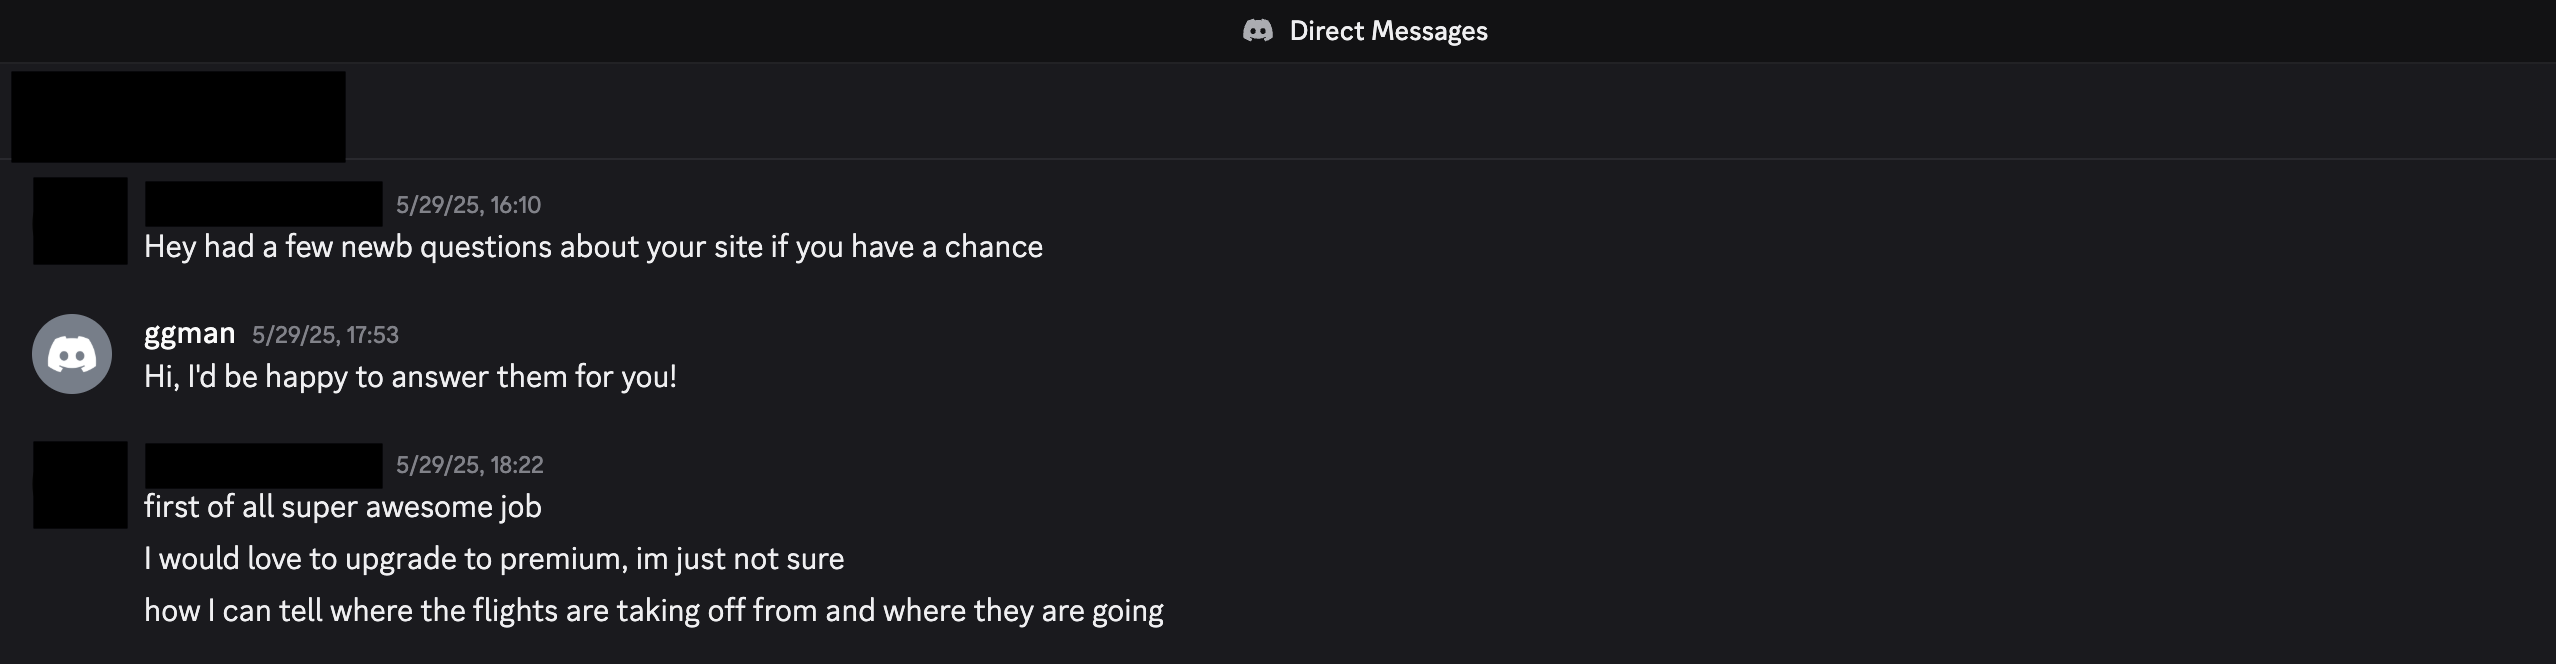This screenshot has width=2556, height=664.
Task: Select the "Hey had a few newb questions" message
Action: pos(593,247)
